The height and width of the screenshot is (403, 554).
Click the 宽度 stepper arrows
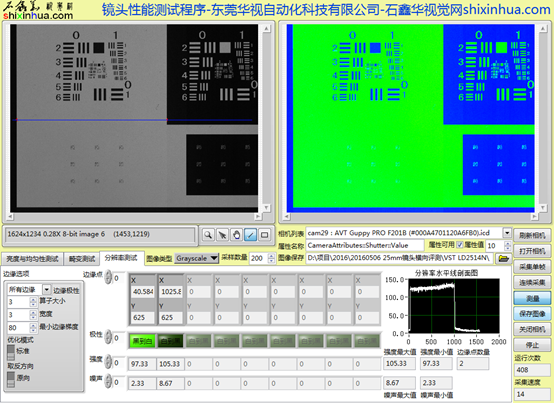[33, 315]
